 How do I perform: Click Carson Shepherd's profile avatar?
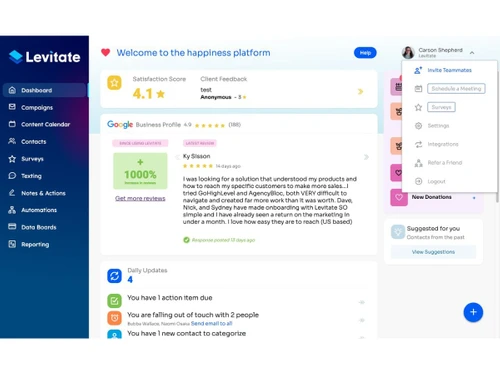click(408, 53)
